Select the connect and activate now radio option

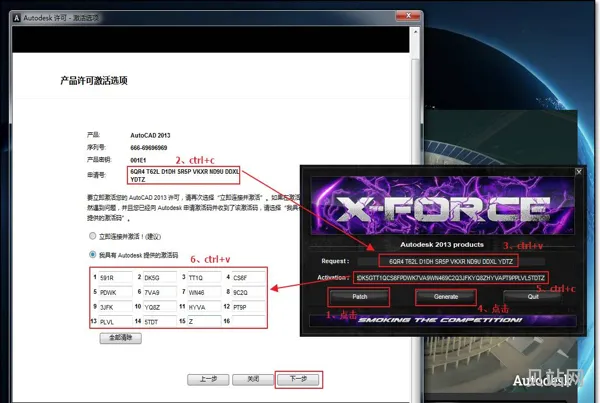pyautogui.click(x=93, y=236)
